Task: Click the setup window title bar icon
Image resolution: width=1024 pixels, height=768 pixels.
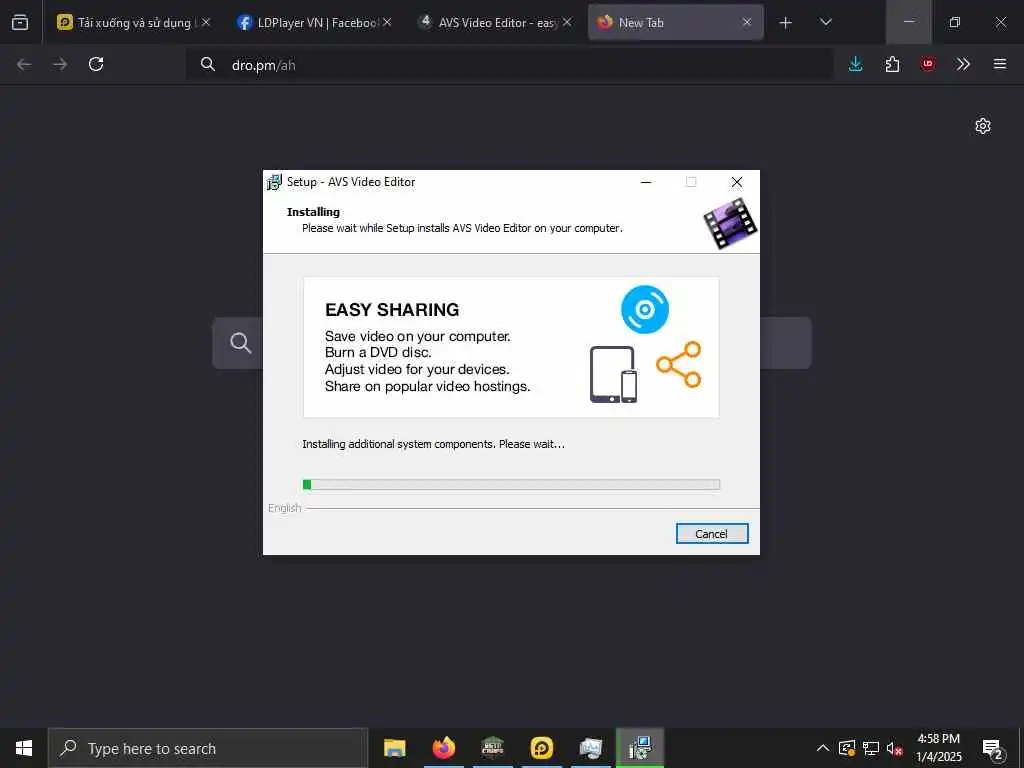Action: [x=274, y=182]
